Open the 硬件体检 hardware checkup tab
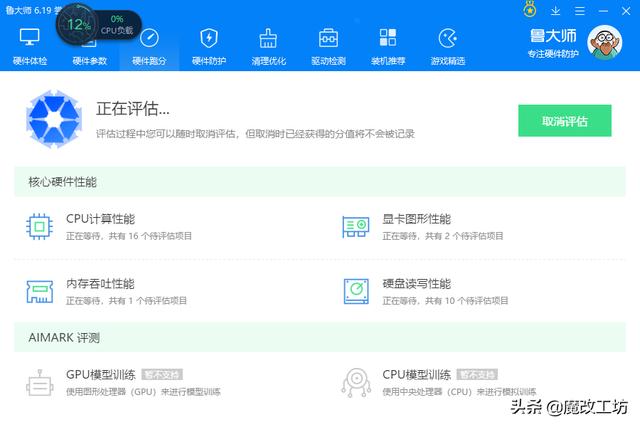The height and width of the screenshot is (427, 640). (x=30, y=46)
